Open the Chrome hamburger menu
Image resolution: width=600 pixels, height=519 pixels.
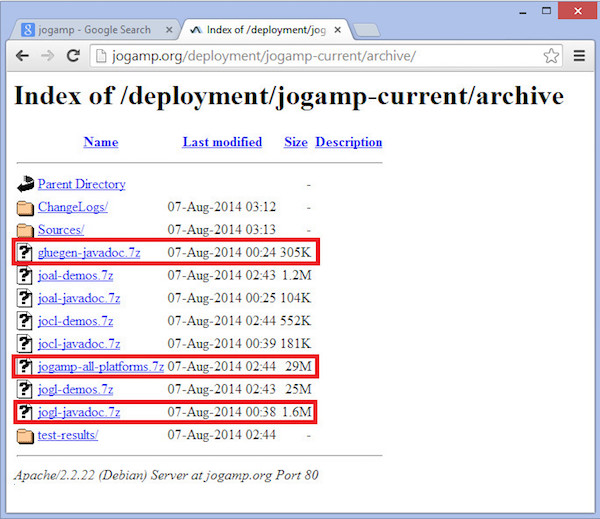[x=579, y=56]
